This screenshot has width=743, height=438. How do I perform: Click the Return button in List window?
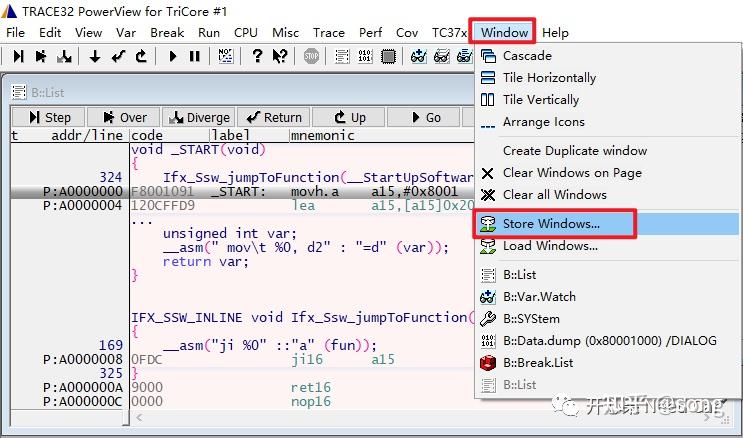coord(274,118)
